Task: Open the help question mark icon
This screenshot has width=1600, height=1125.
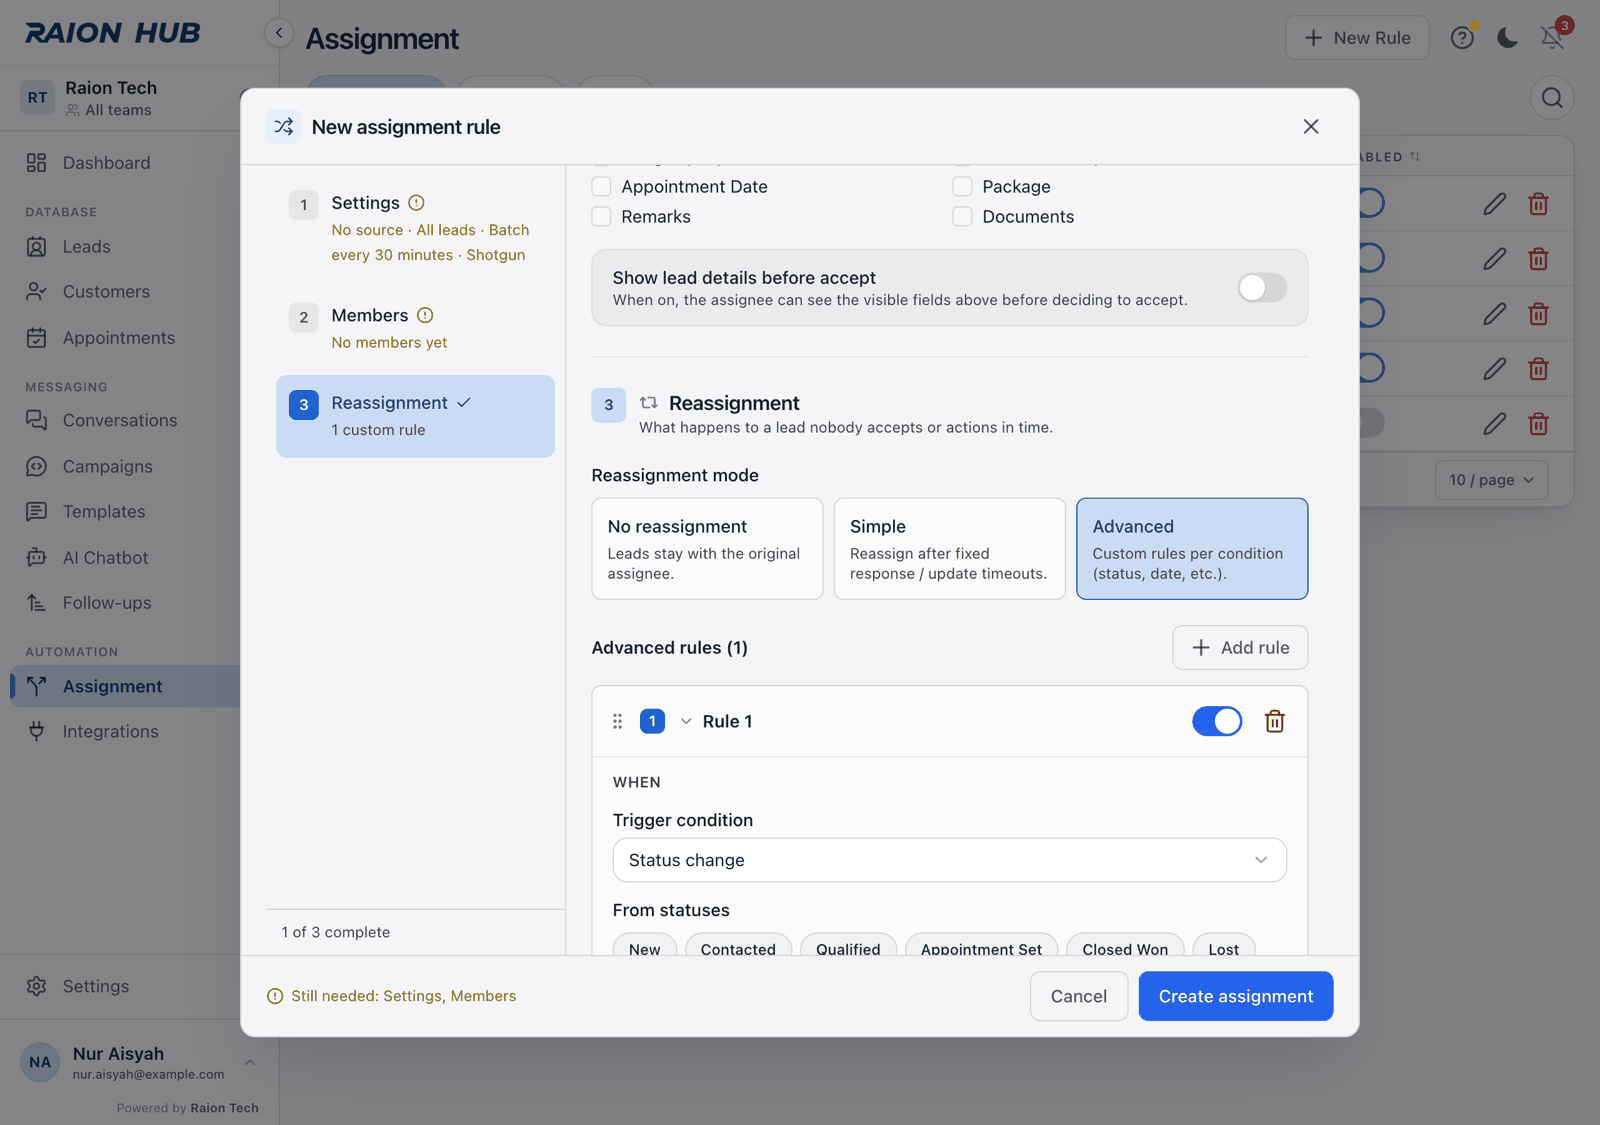Action: coord(1462,38)
